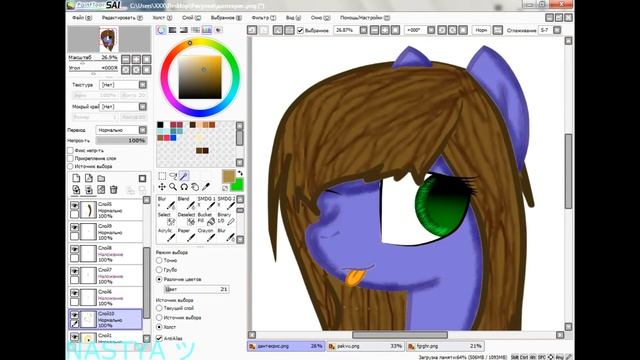Select the zoom magnifier tool
This screenshot has height=360, width=640.
pyautogui.click(x=173, y=187)
